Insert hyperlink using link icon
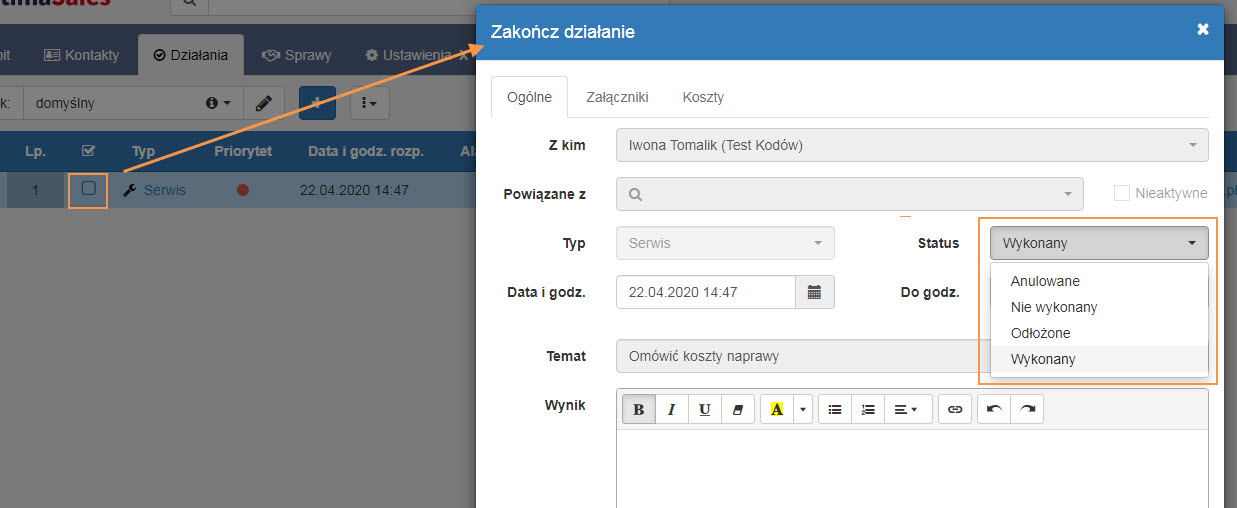This screenshot has height=508, width=1237. click(x=955, y=409)
